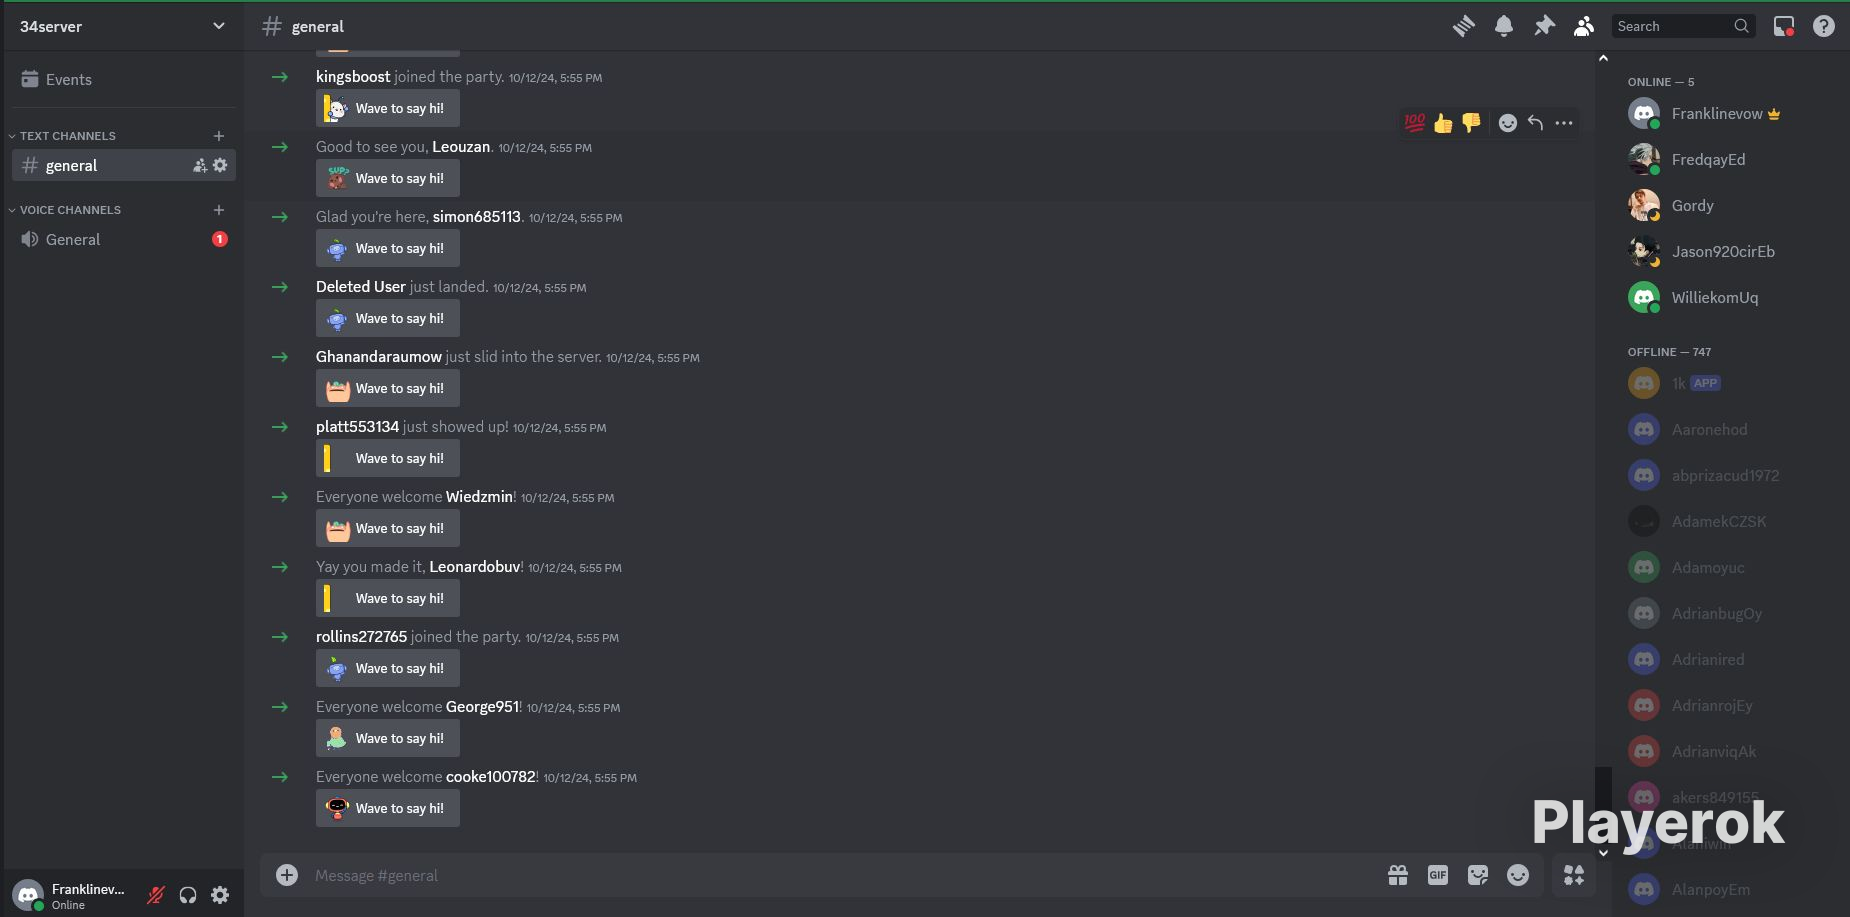The width and height of the screenshot is (1850, 917).
Task: Open the gift Nitro icon
Action: [1398, 875]
